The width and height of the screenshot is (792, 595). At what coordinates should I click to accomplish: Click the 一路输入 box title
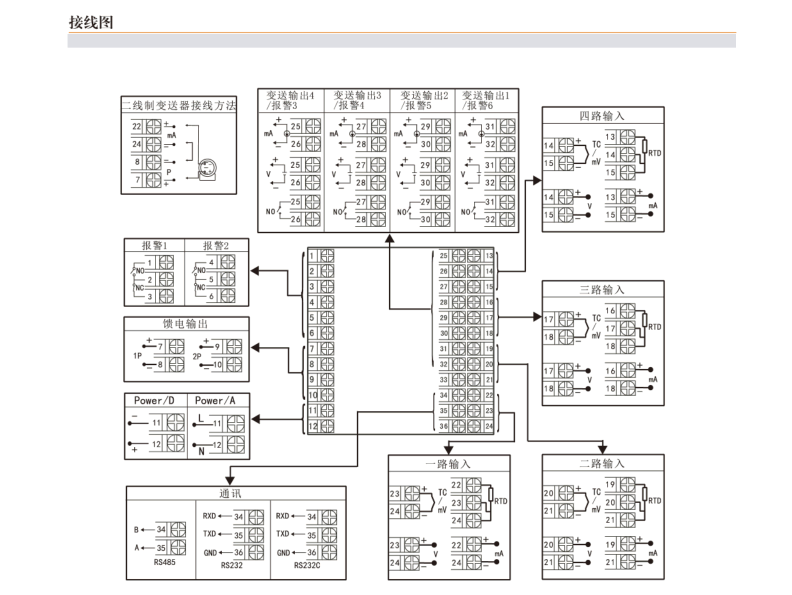tap(447, 464)
